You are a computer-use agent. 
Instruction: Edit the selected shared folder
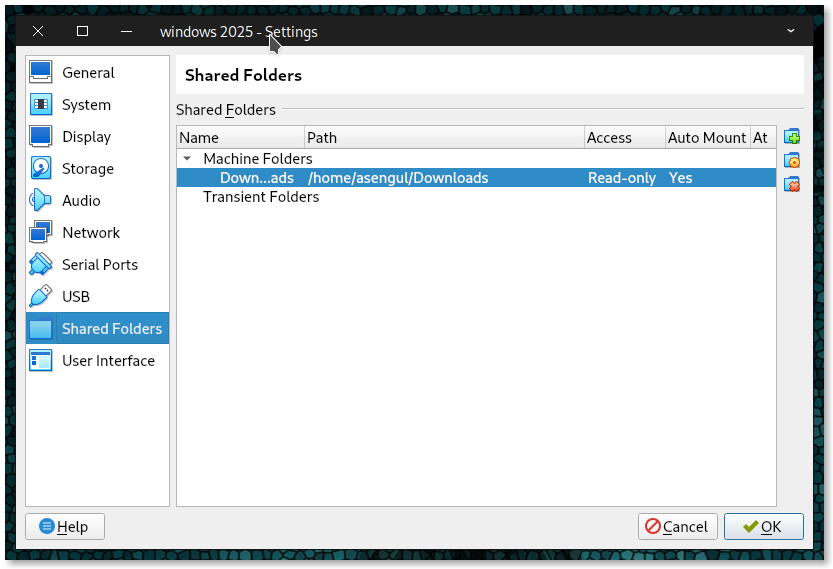[x=792, y=160]
